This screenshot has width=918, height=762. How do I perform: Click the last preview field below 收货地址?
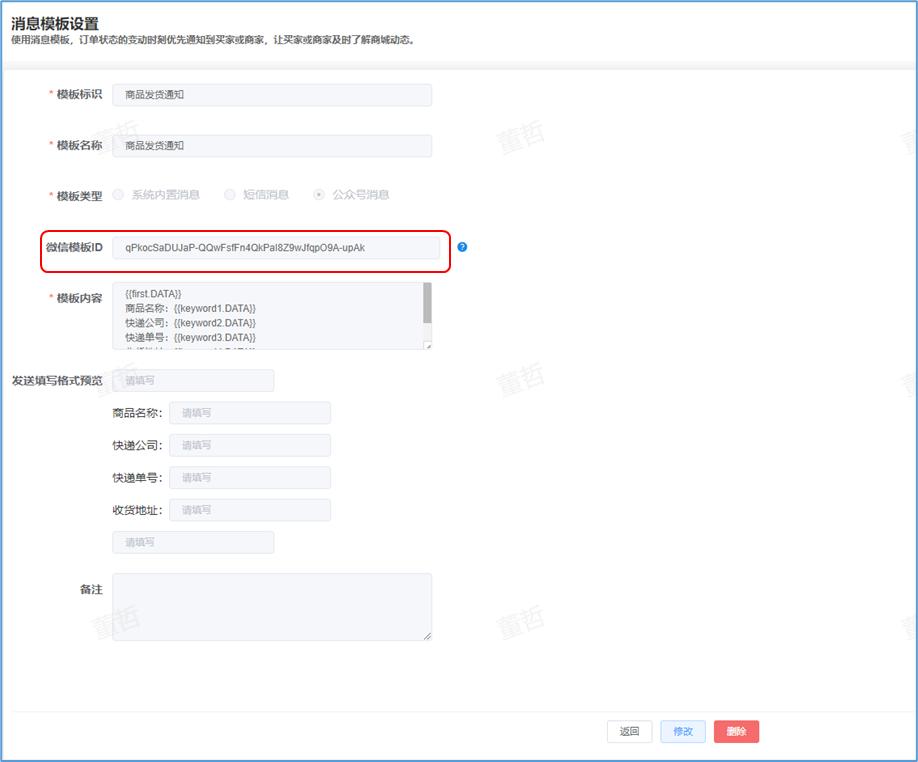tap(193, 543)
